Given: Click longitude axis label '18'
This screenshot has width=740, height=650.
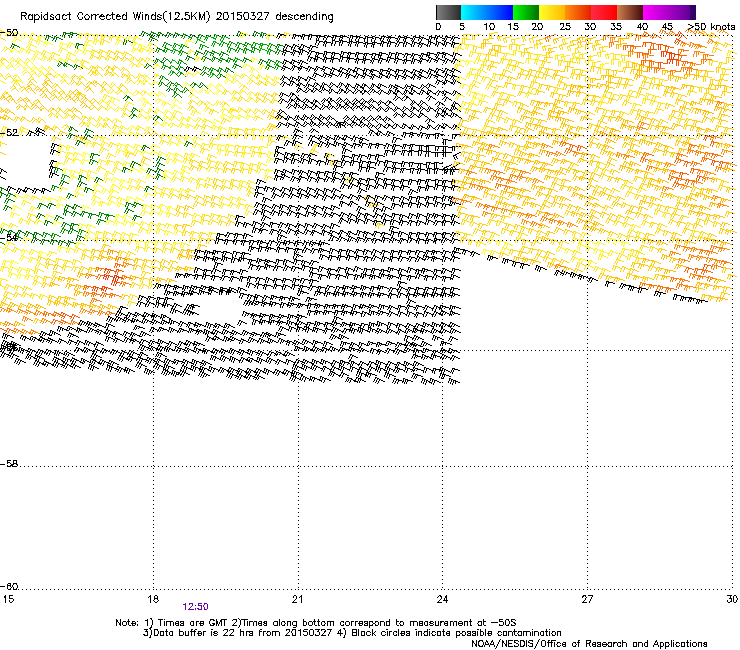Looking at the screenshot, I should pyautogui.click(x=153, y=599).
